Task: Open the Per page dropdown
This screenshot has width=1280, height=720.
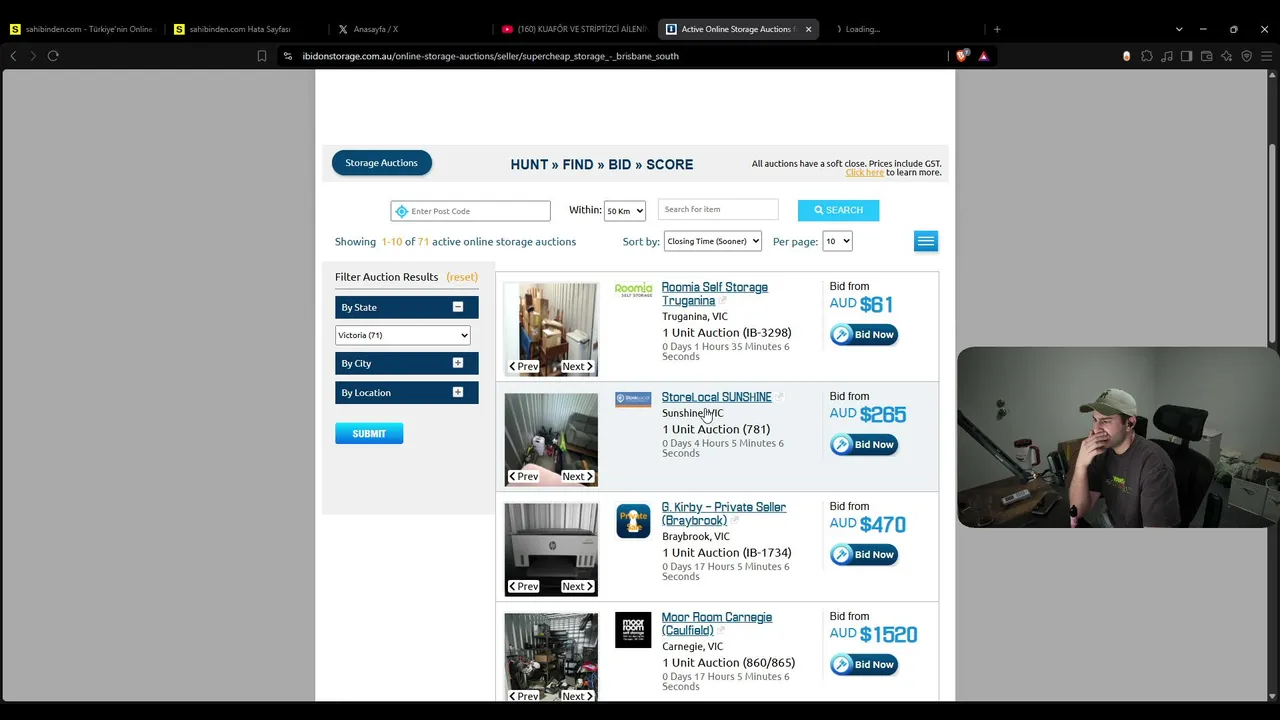Action: point(837,241)
